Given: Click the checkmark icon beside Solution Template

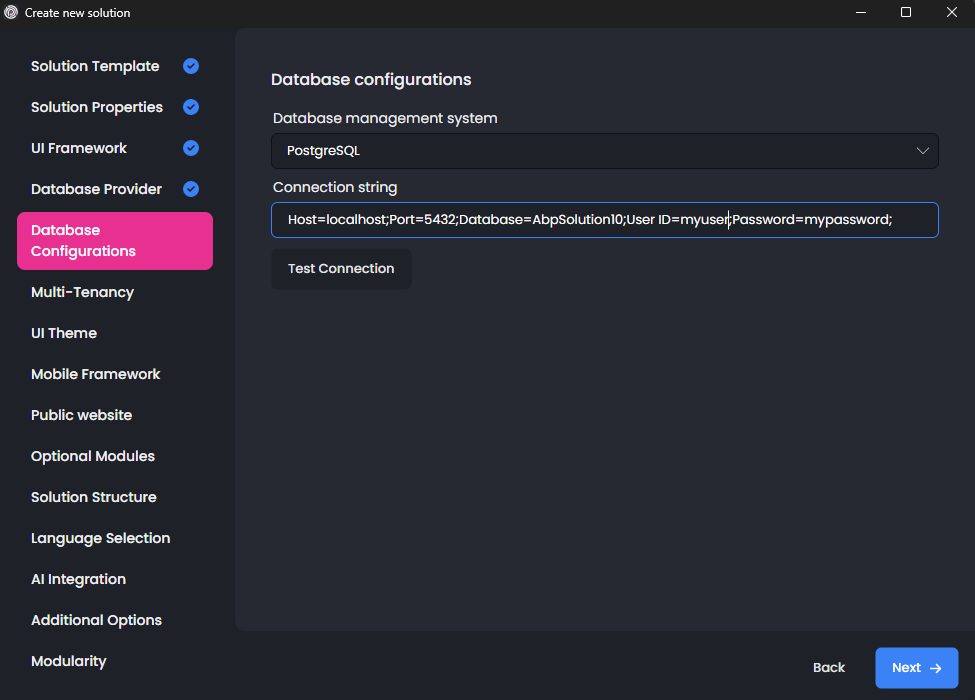Looking at the screenshot, I should pos(191,66).
